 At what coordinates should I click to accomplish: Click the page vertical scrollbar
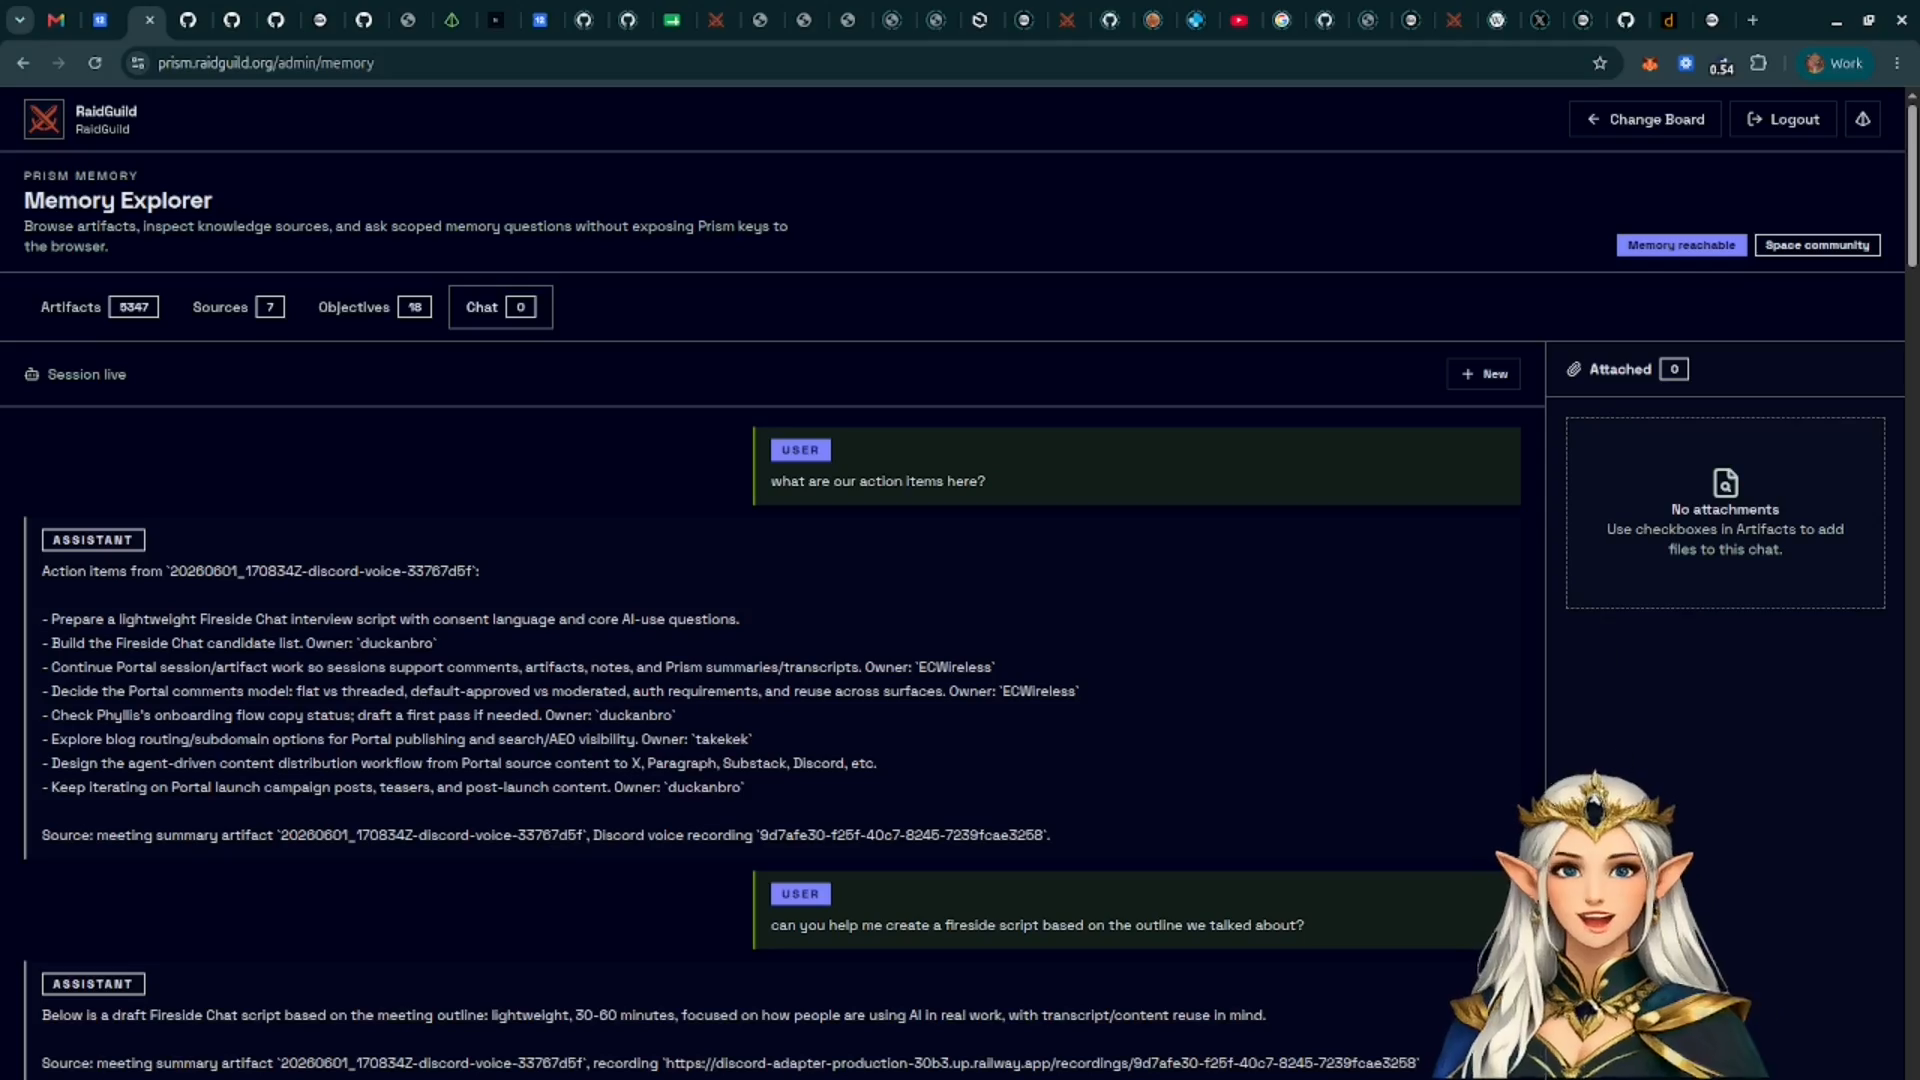tap(1912, 185)
